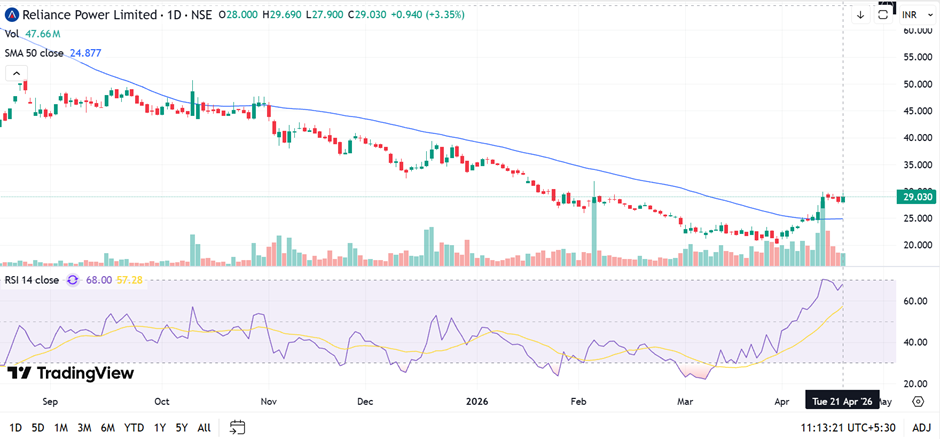This screenshot has width=940, height=439.
Task: Open the INR currency dropdown
Action: (x=910, y=15)
